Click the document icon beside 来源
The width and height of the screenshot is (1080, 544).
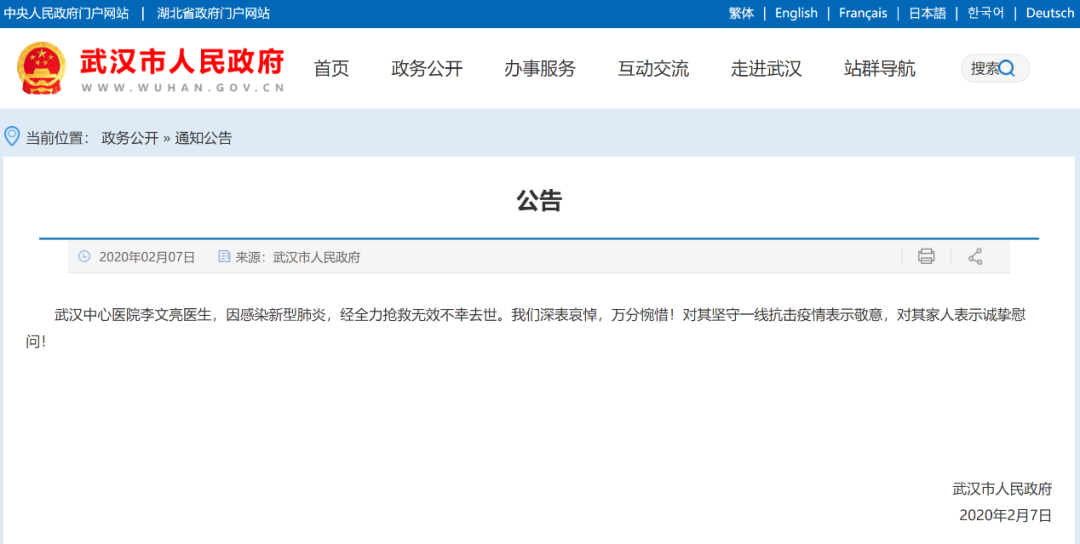click(x=224, y=257)
